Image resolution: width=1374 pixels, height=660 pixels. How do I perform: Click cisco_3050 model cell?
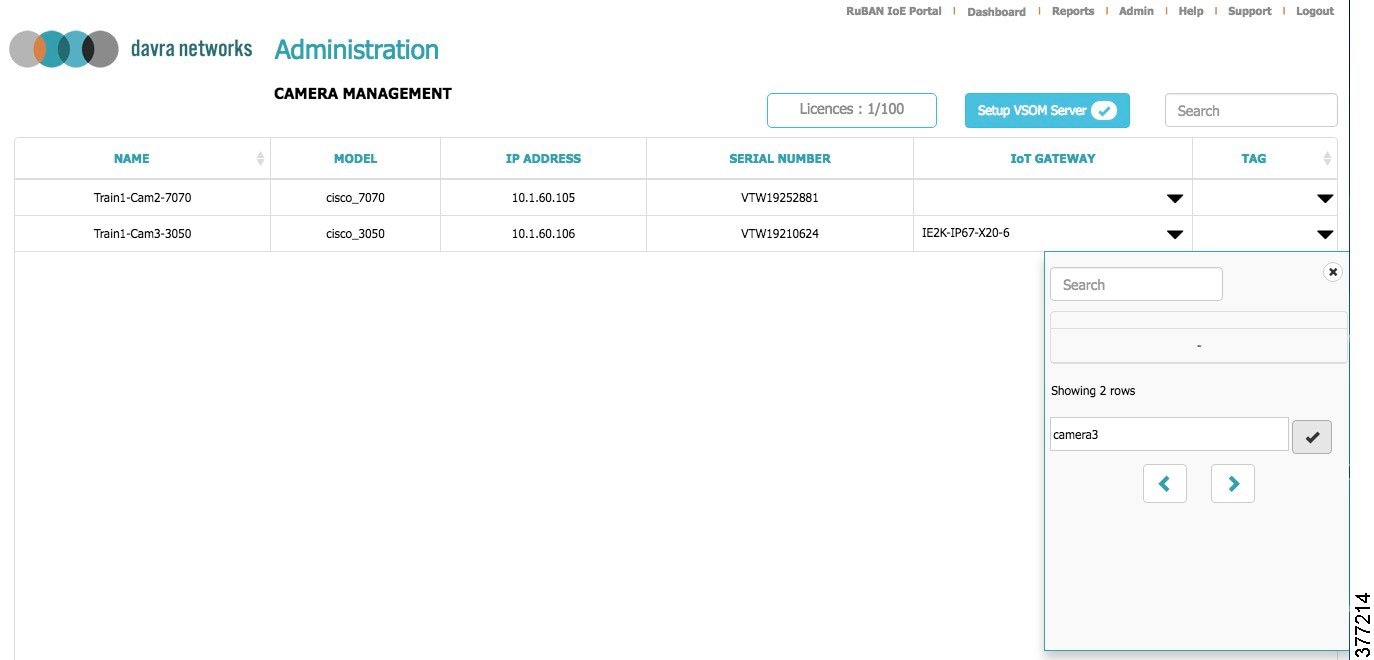[x=355, y=234]
